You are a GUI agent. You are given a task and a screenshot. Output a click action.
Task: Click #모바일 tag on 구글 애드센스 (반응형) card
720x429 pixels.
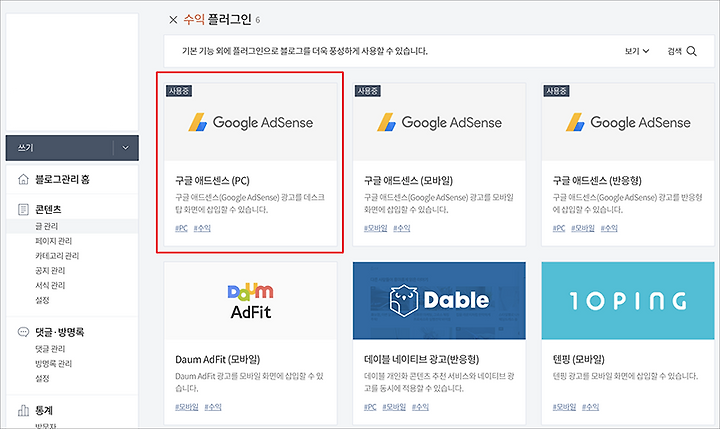click(x=583, y=228)
